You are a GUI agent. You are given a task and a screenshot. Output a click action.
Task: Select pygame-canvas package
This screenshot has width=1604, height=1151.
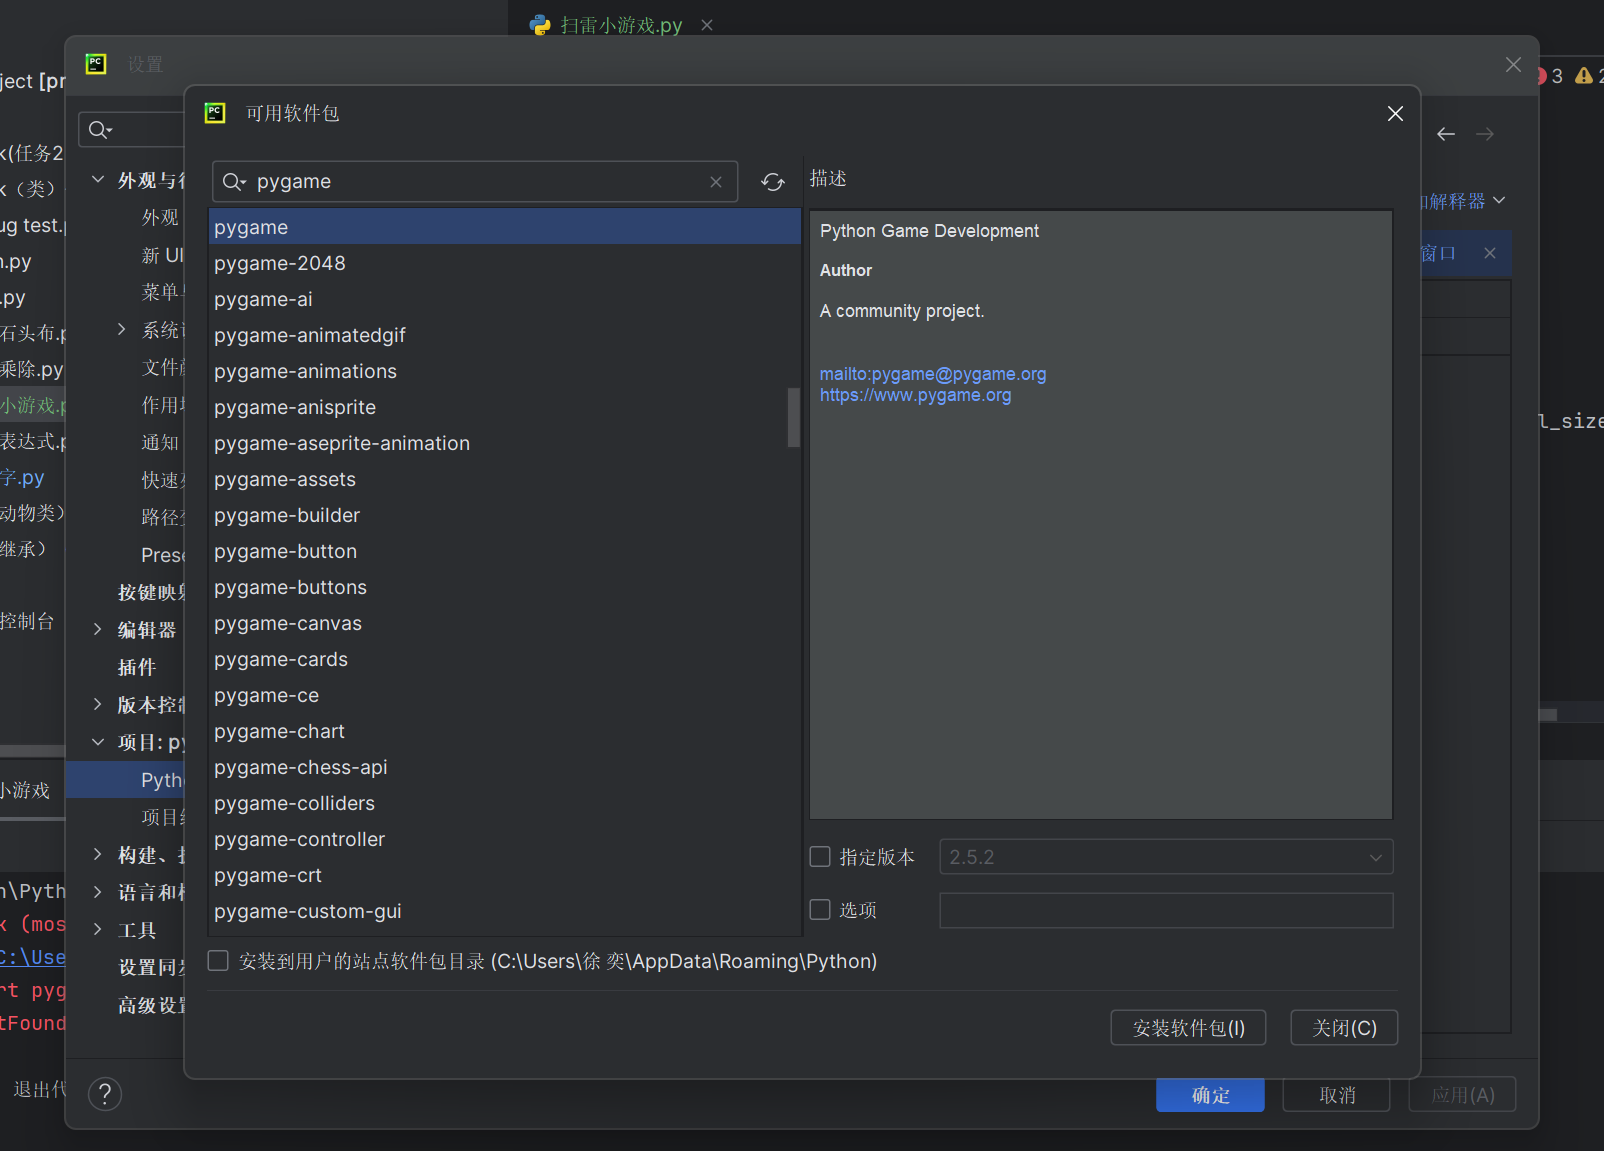click(505, 623)
